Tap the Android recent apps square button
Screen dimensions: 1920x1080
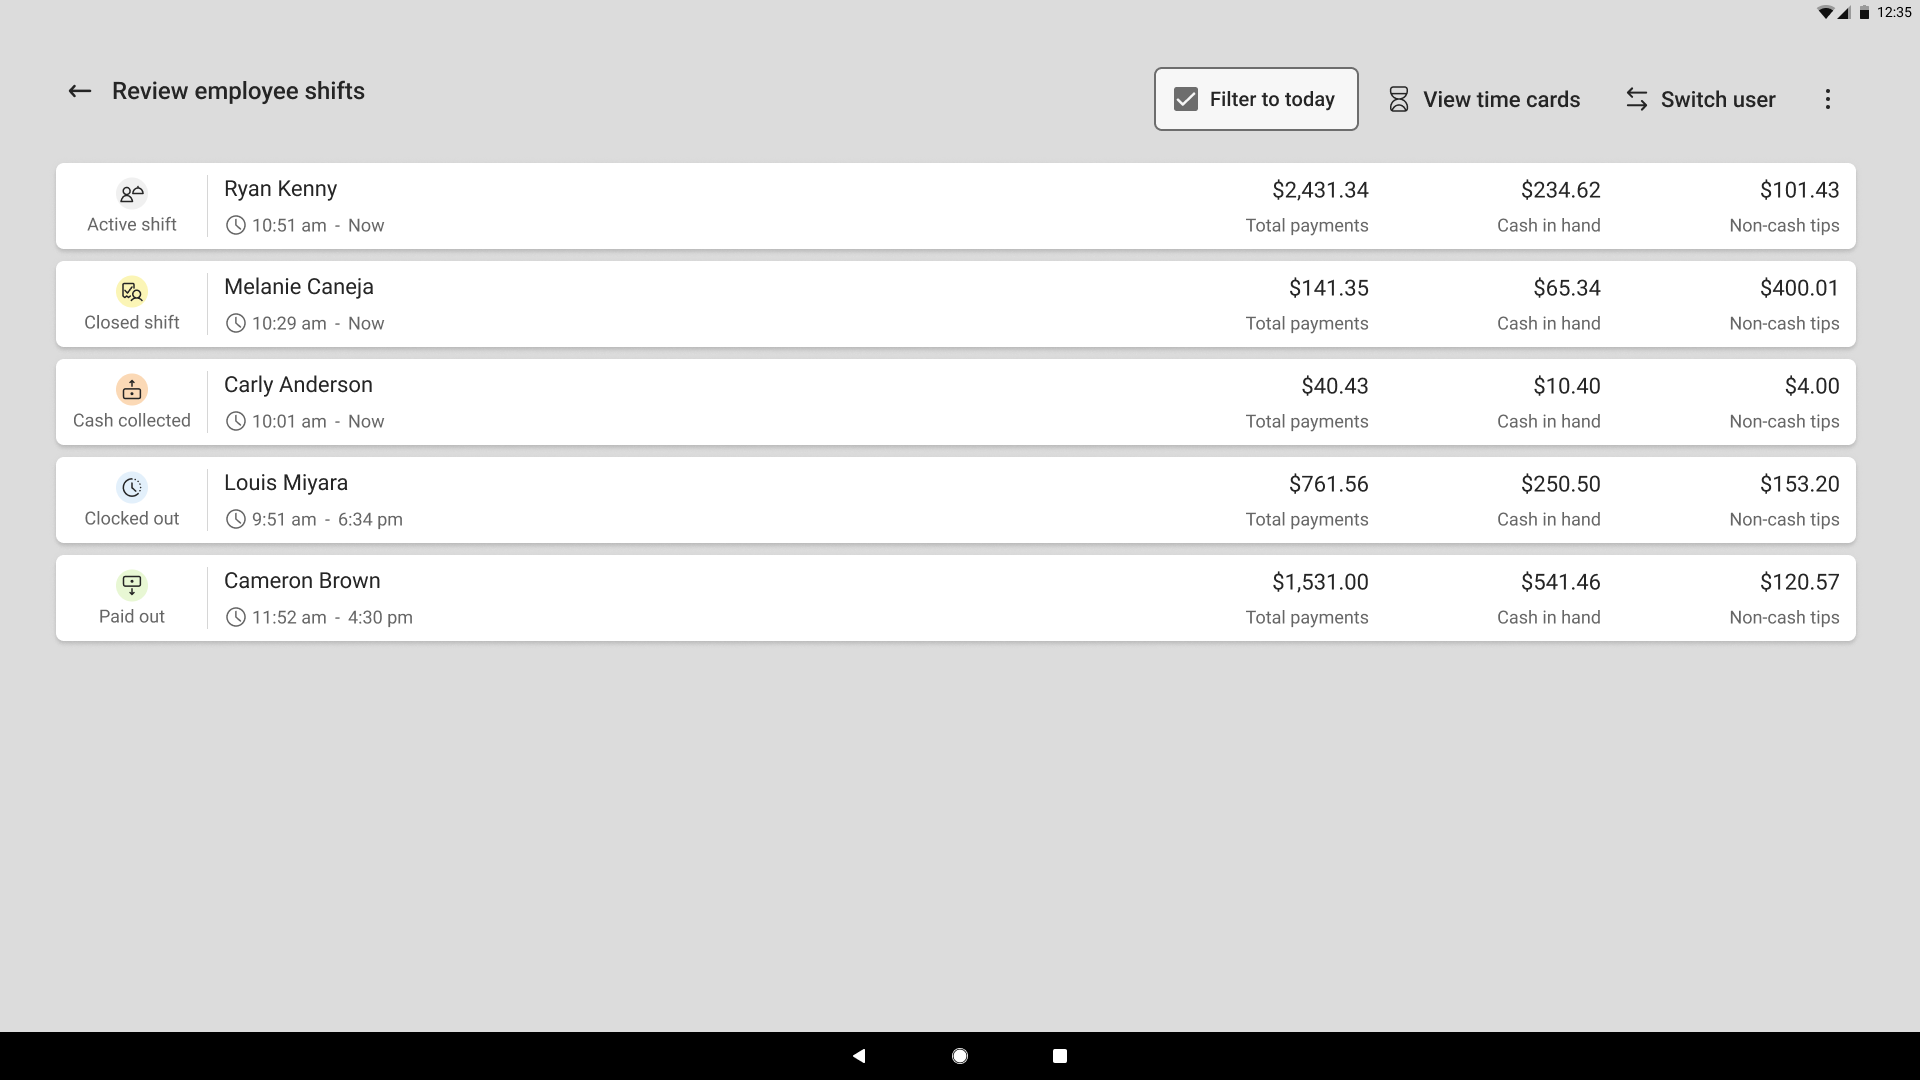1060,1056
